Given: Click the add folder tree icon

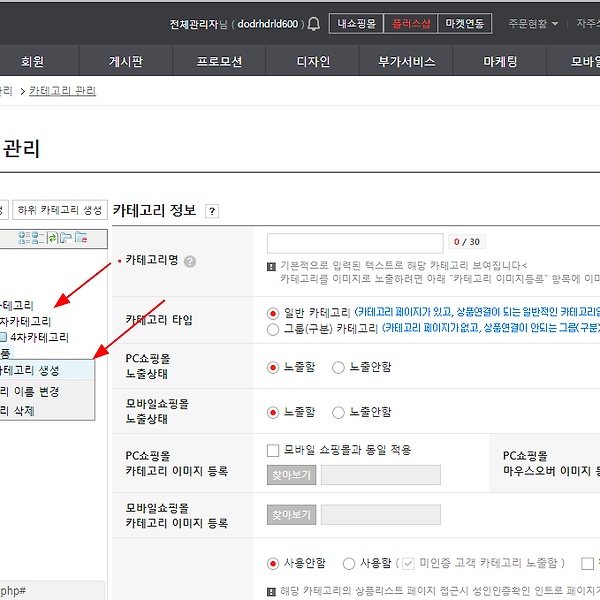Looking at the screenshot, I should (66, 238).
